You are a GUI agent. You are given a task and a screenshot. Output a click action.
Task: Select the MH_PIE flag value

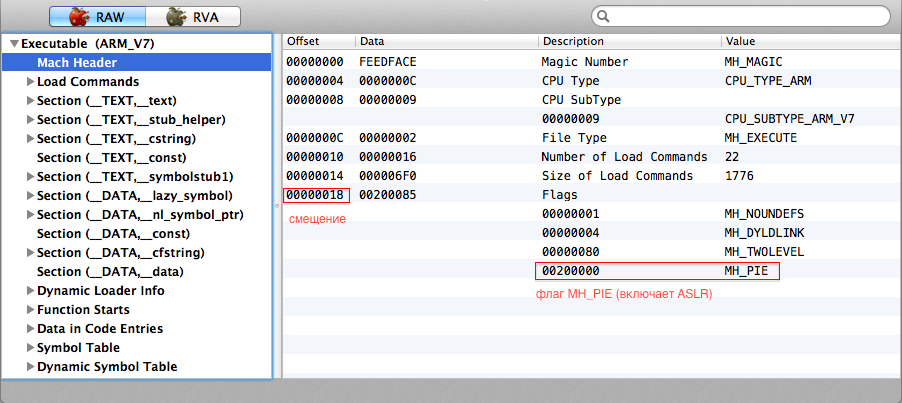746,270
